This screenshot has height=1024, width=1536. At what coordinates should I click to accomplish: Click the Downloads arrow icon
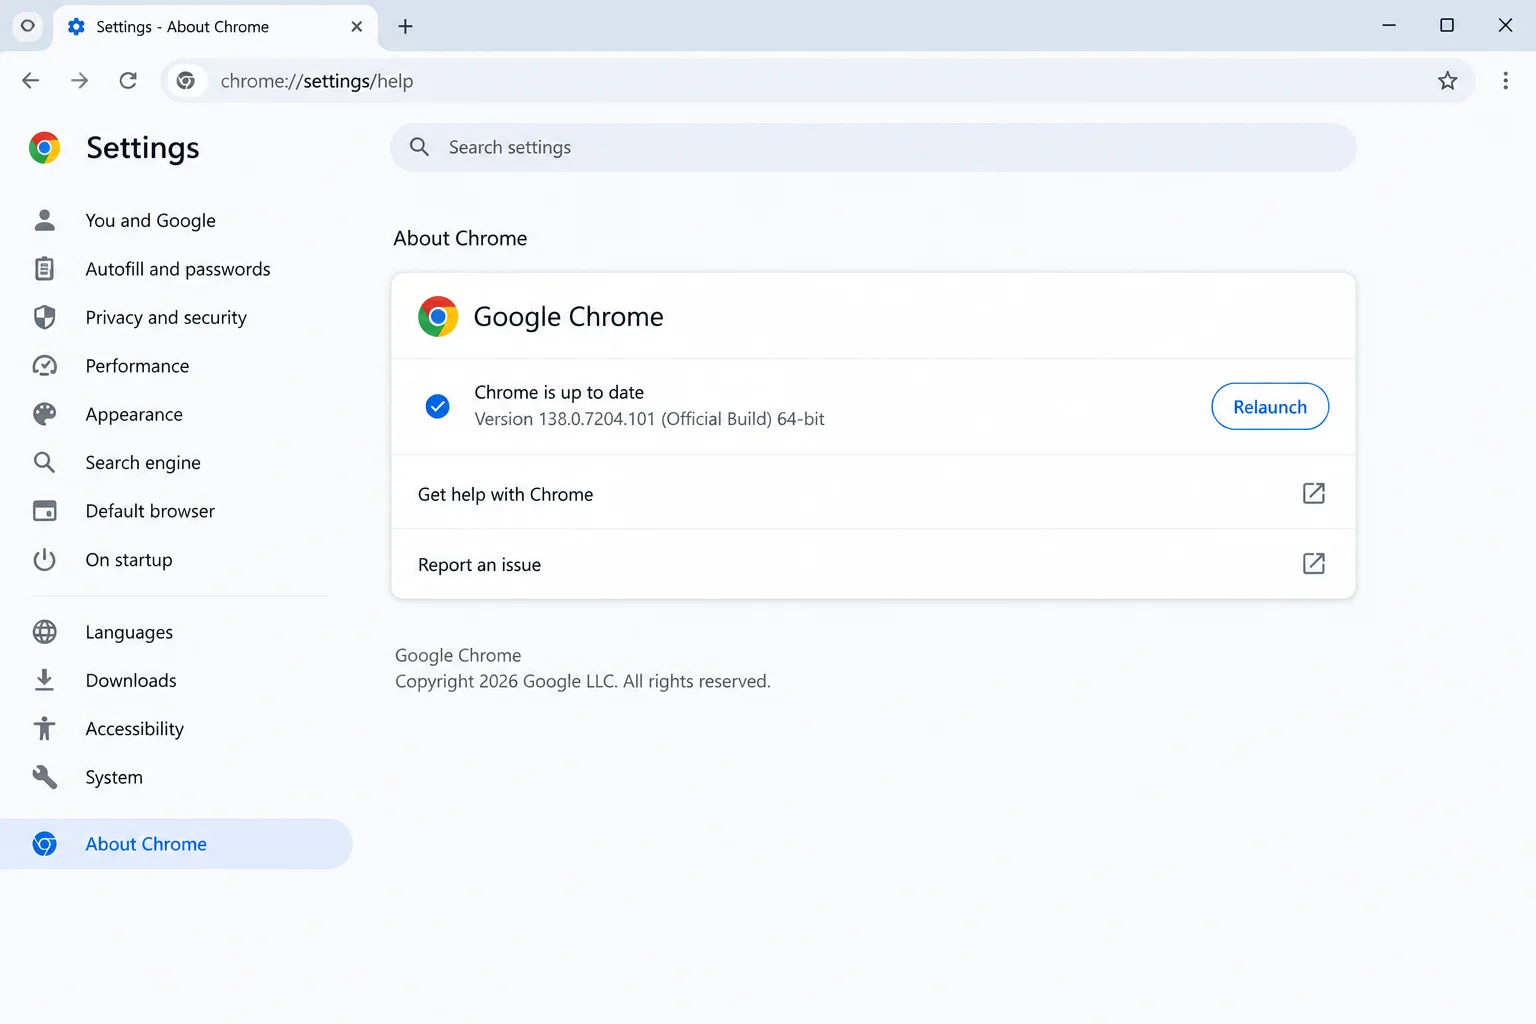point(45,680)
